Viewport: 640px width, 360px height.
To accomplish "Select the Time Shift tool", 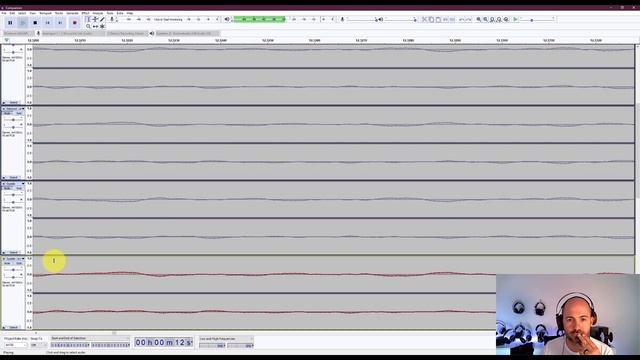I will click(x=95, y=26).
